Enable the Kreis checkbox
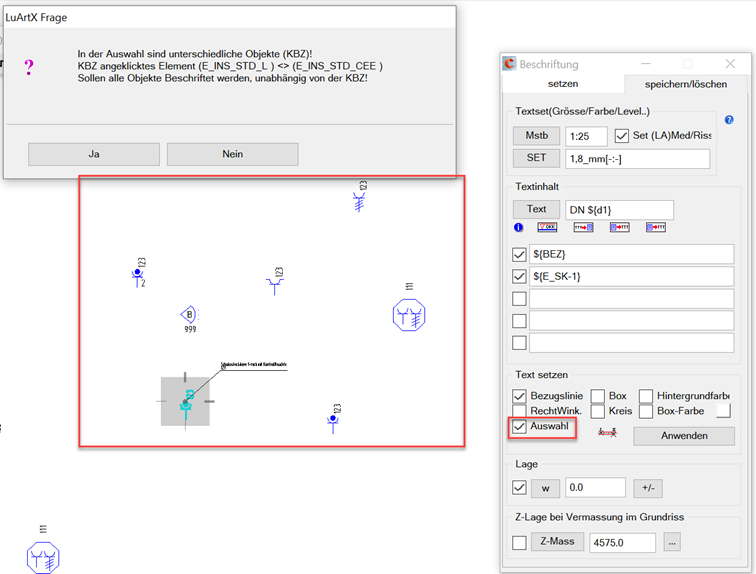The height and width of the screenshot is (574, 756). coord(597,411)
